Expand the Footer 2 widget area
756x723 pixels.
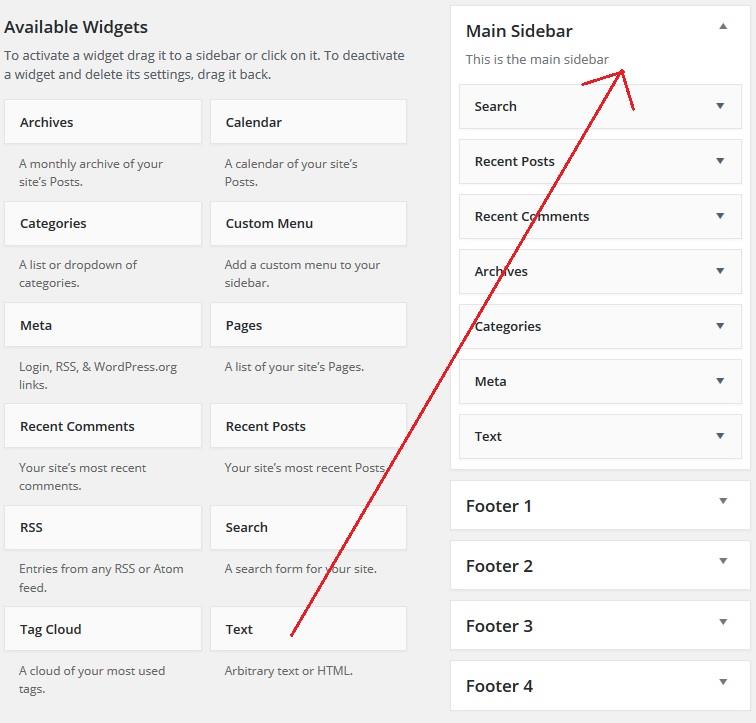point(723,562)
